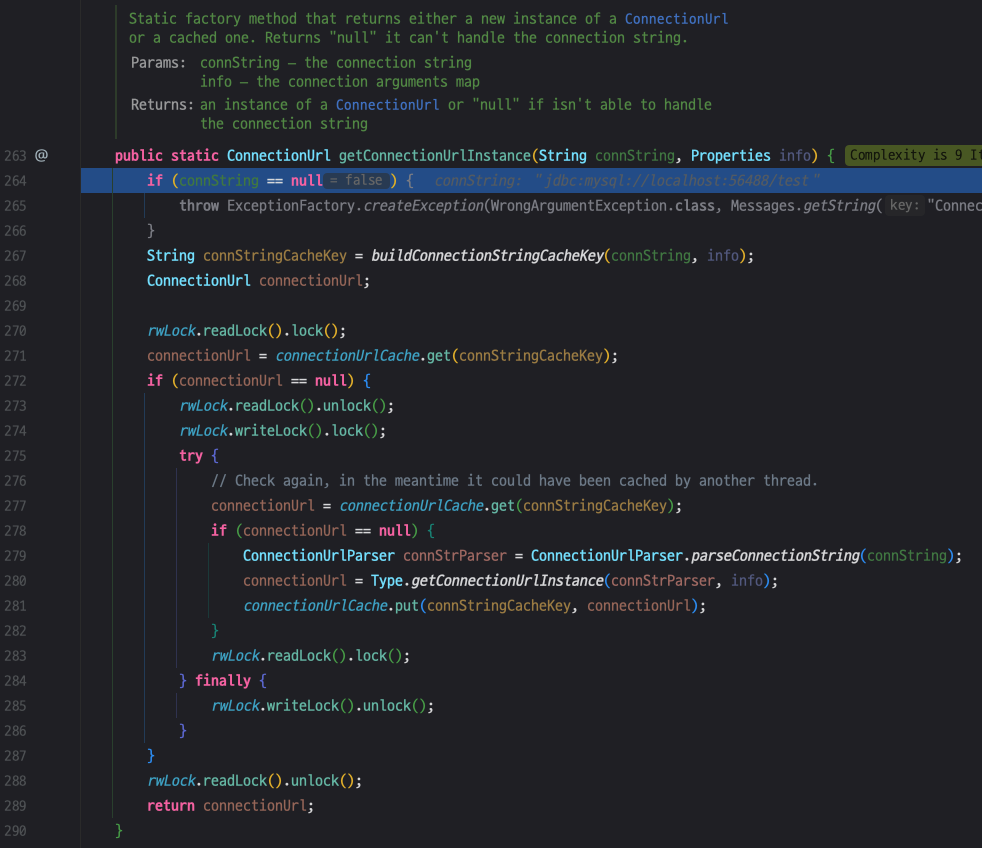
Task: Click writeLock on line 274
Action: 271,431
